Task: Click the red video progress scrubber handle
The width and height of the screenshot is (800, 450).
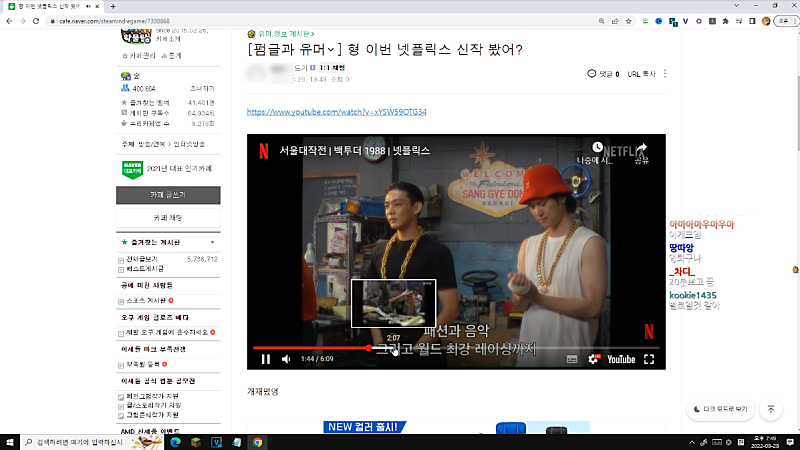Action: coord(368,348)
